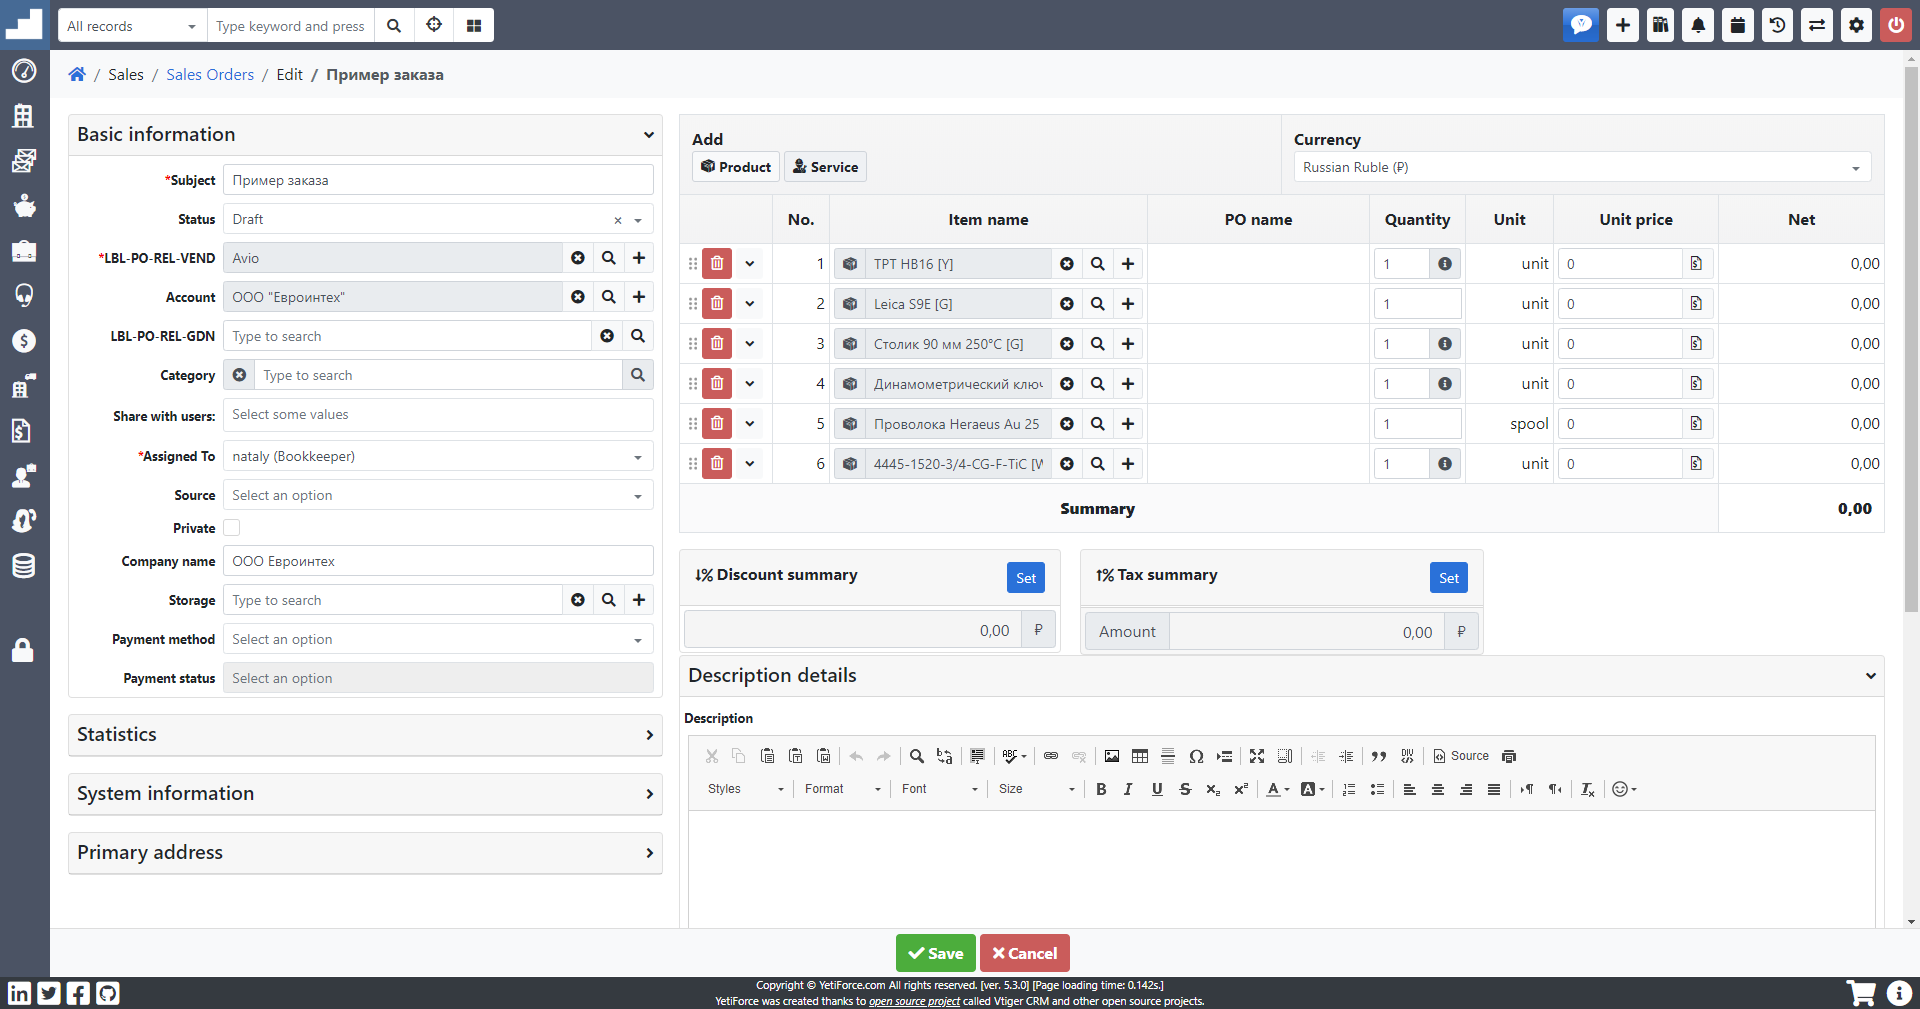The height and width of the screenshot is (1009, 1920).
Task: Click the open source project link
Action: [x=914, y=1001]
